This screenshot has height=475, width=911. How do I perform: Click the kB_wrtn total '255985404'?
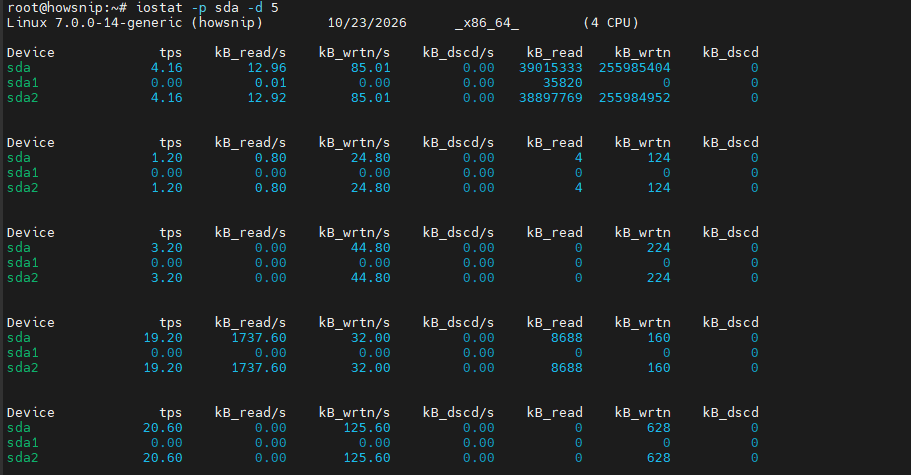634,68
